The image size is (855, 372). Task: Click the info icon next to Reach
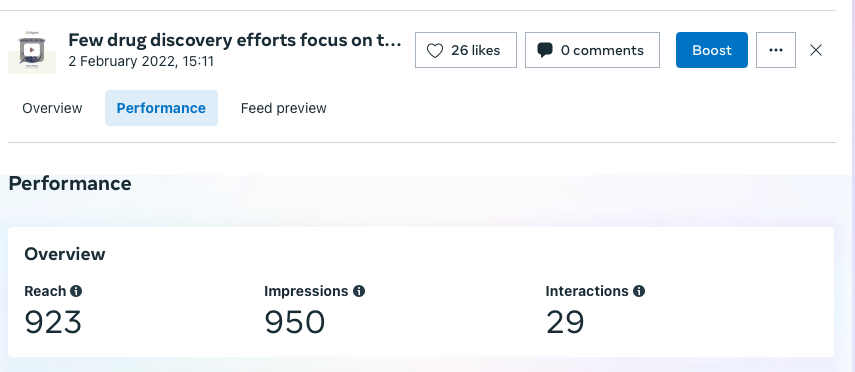pyautogui.click(x=76, y=291)
